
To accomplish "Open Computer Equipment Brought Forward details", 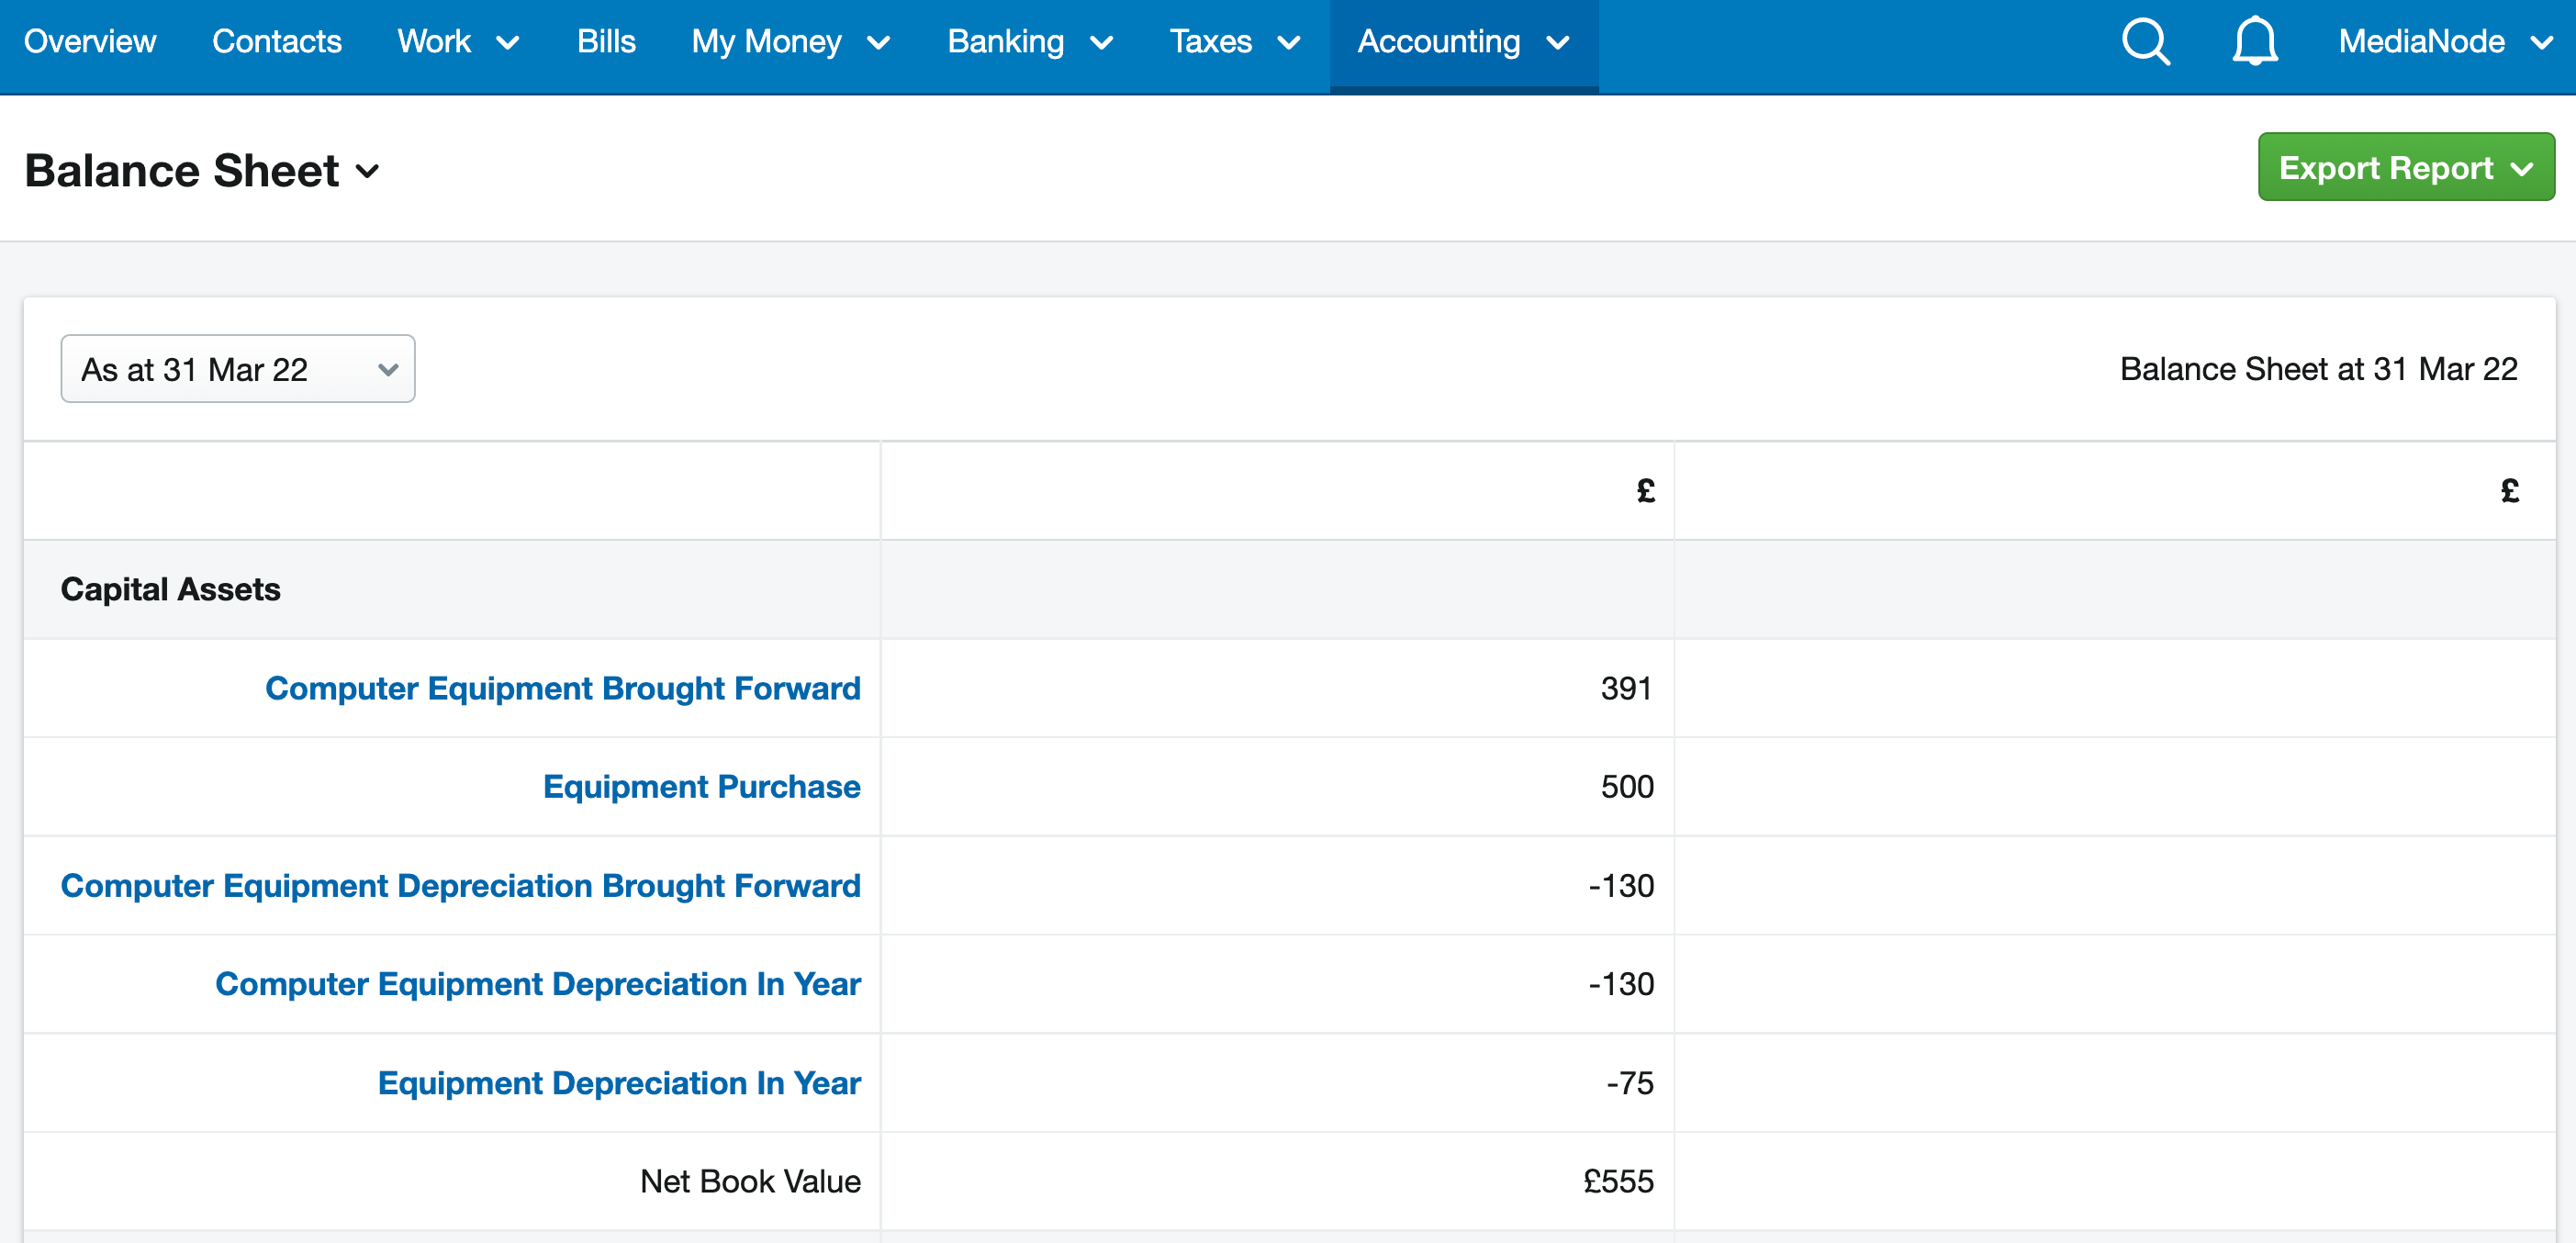I will coord(563,688).
